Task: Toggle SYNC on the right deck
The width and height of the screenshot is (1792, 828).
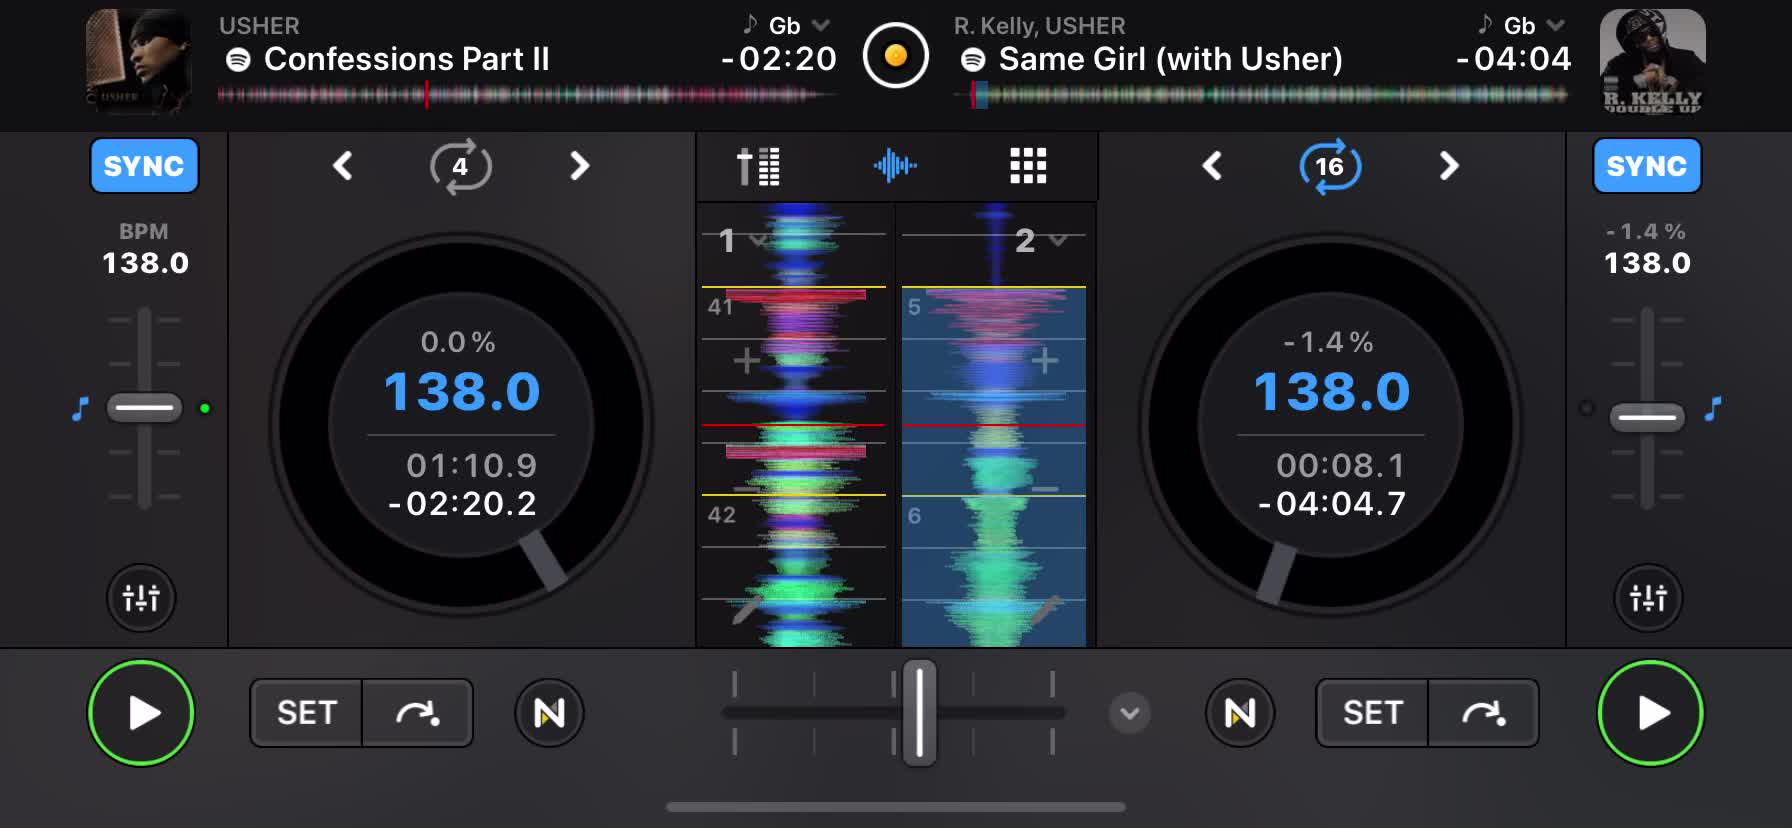Action: 1646,166
